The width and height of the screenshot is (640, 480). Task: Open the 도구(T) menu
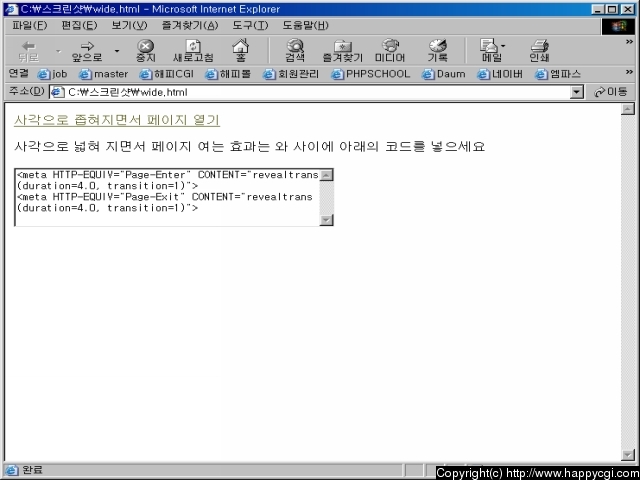250,26
